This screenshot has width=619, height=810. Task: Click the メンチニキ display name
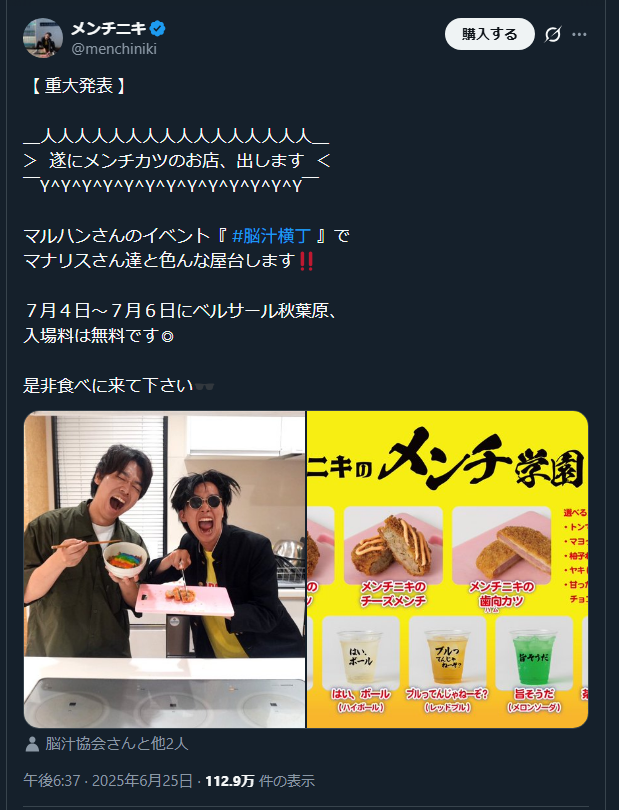109,28
